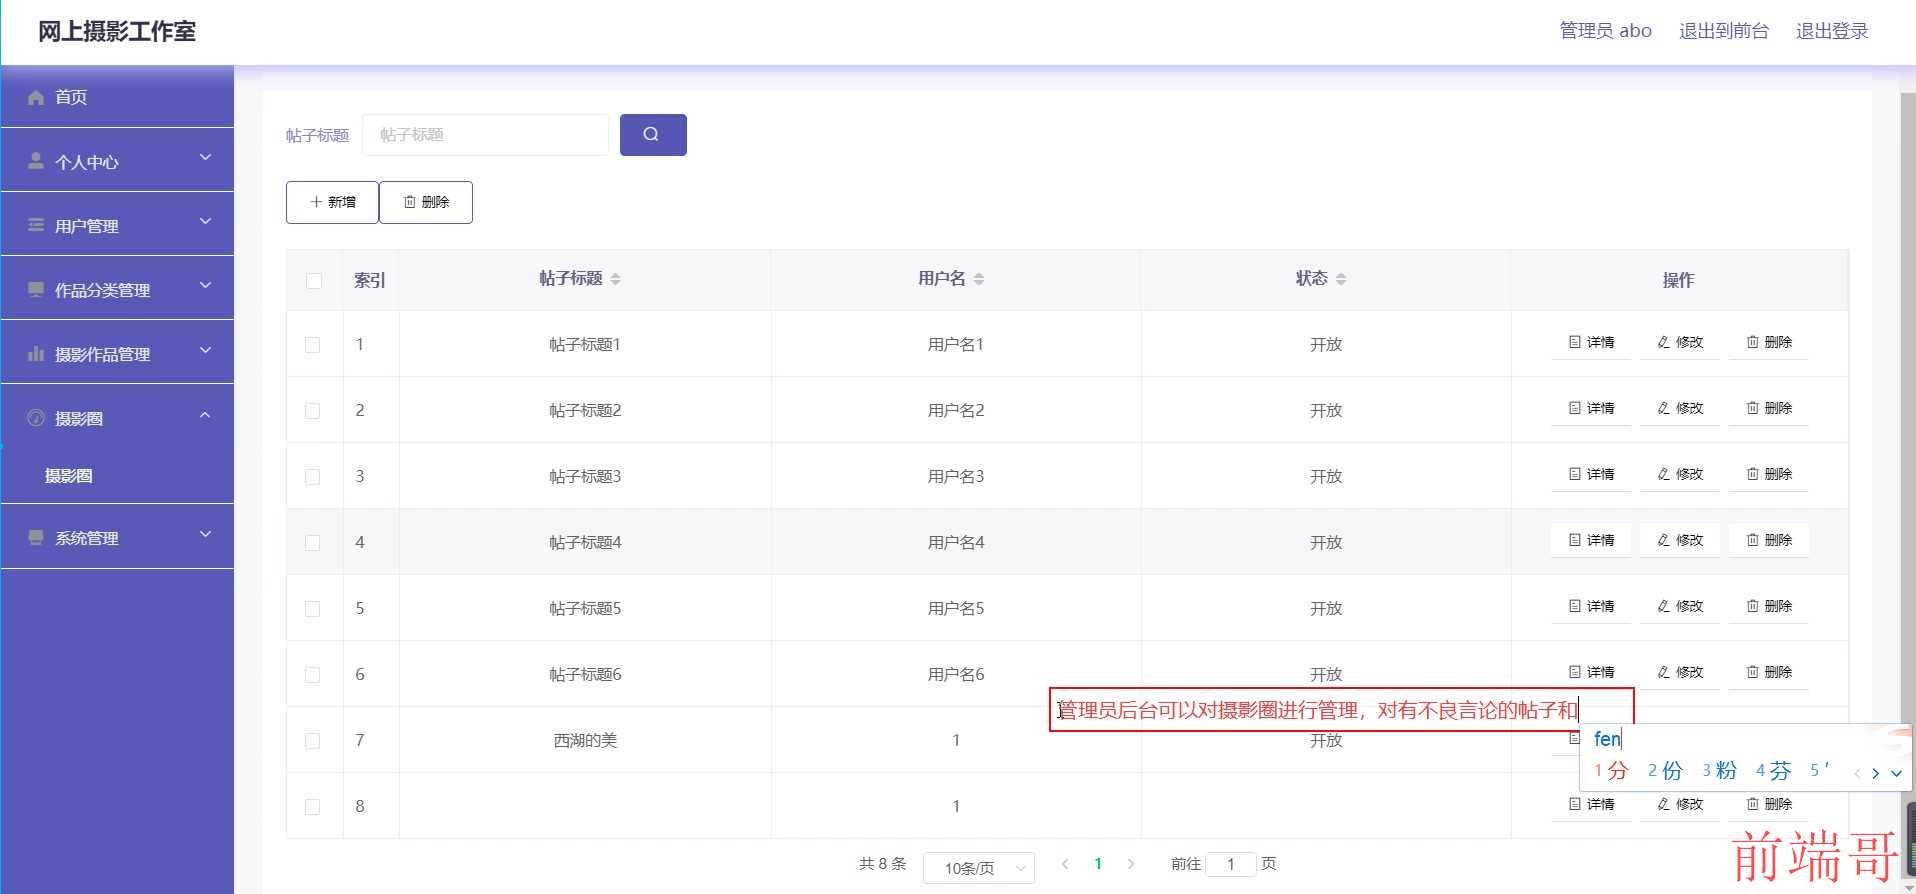Check the checkbox for row 帖子标题6
The width and height of the screenshot is (1916, 894).
point(313,675)
